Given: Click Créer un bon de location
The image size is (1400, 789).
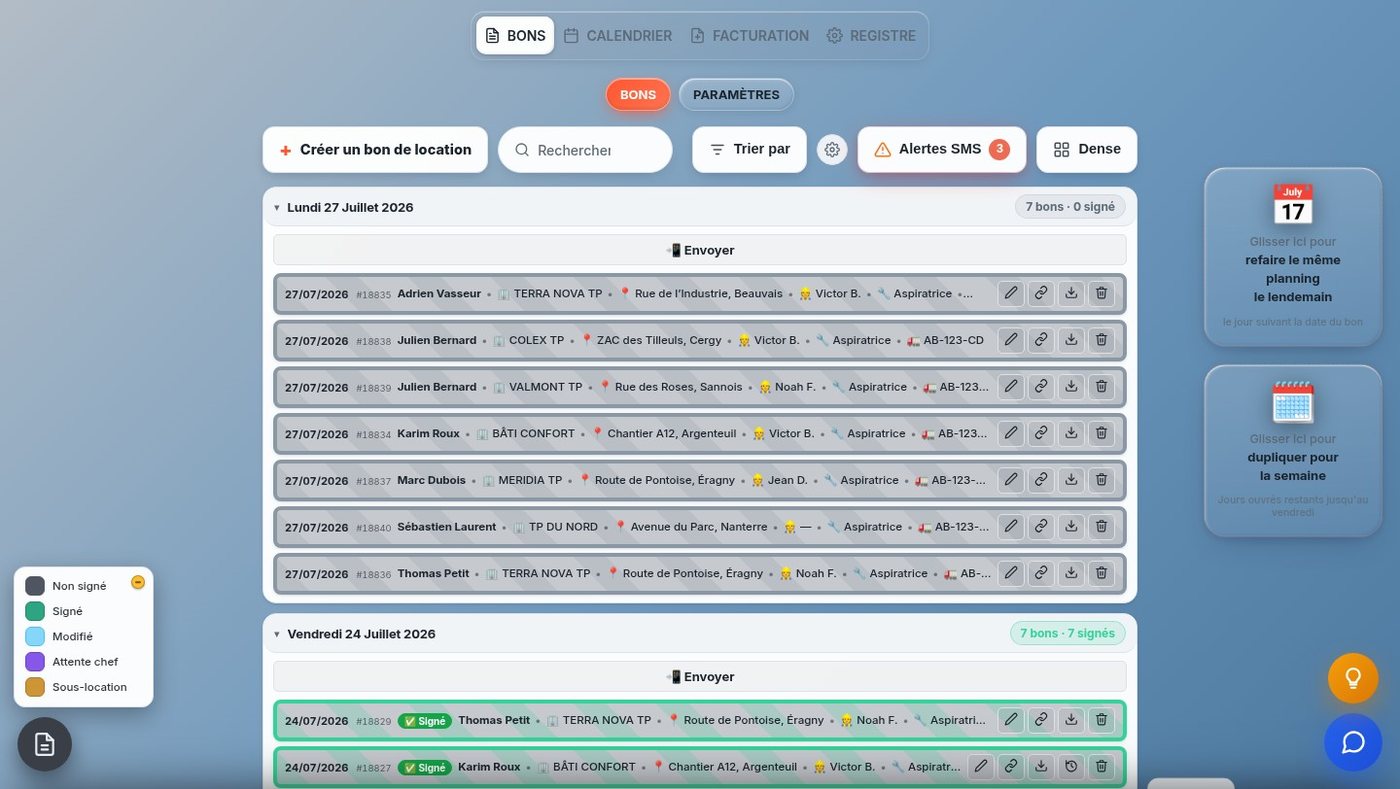Looking at the screenshot, I should [375, 149].
